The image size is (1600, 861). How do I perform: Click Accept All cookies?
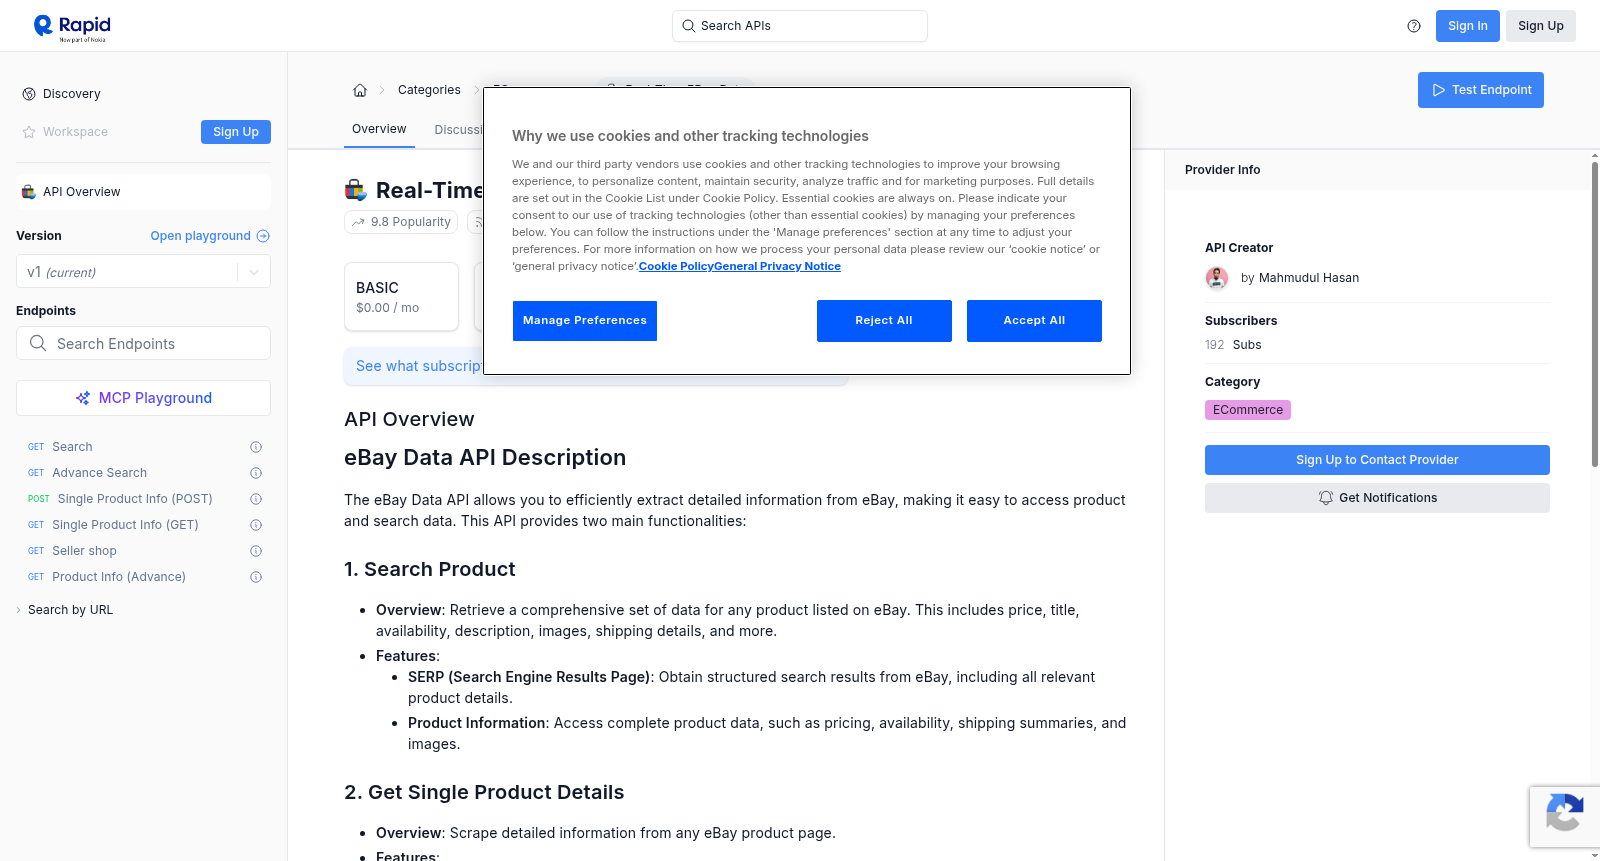click(1034, 321)
